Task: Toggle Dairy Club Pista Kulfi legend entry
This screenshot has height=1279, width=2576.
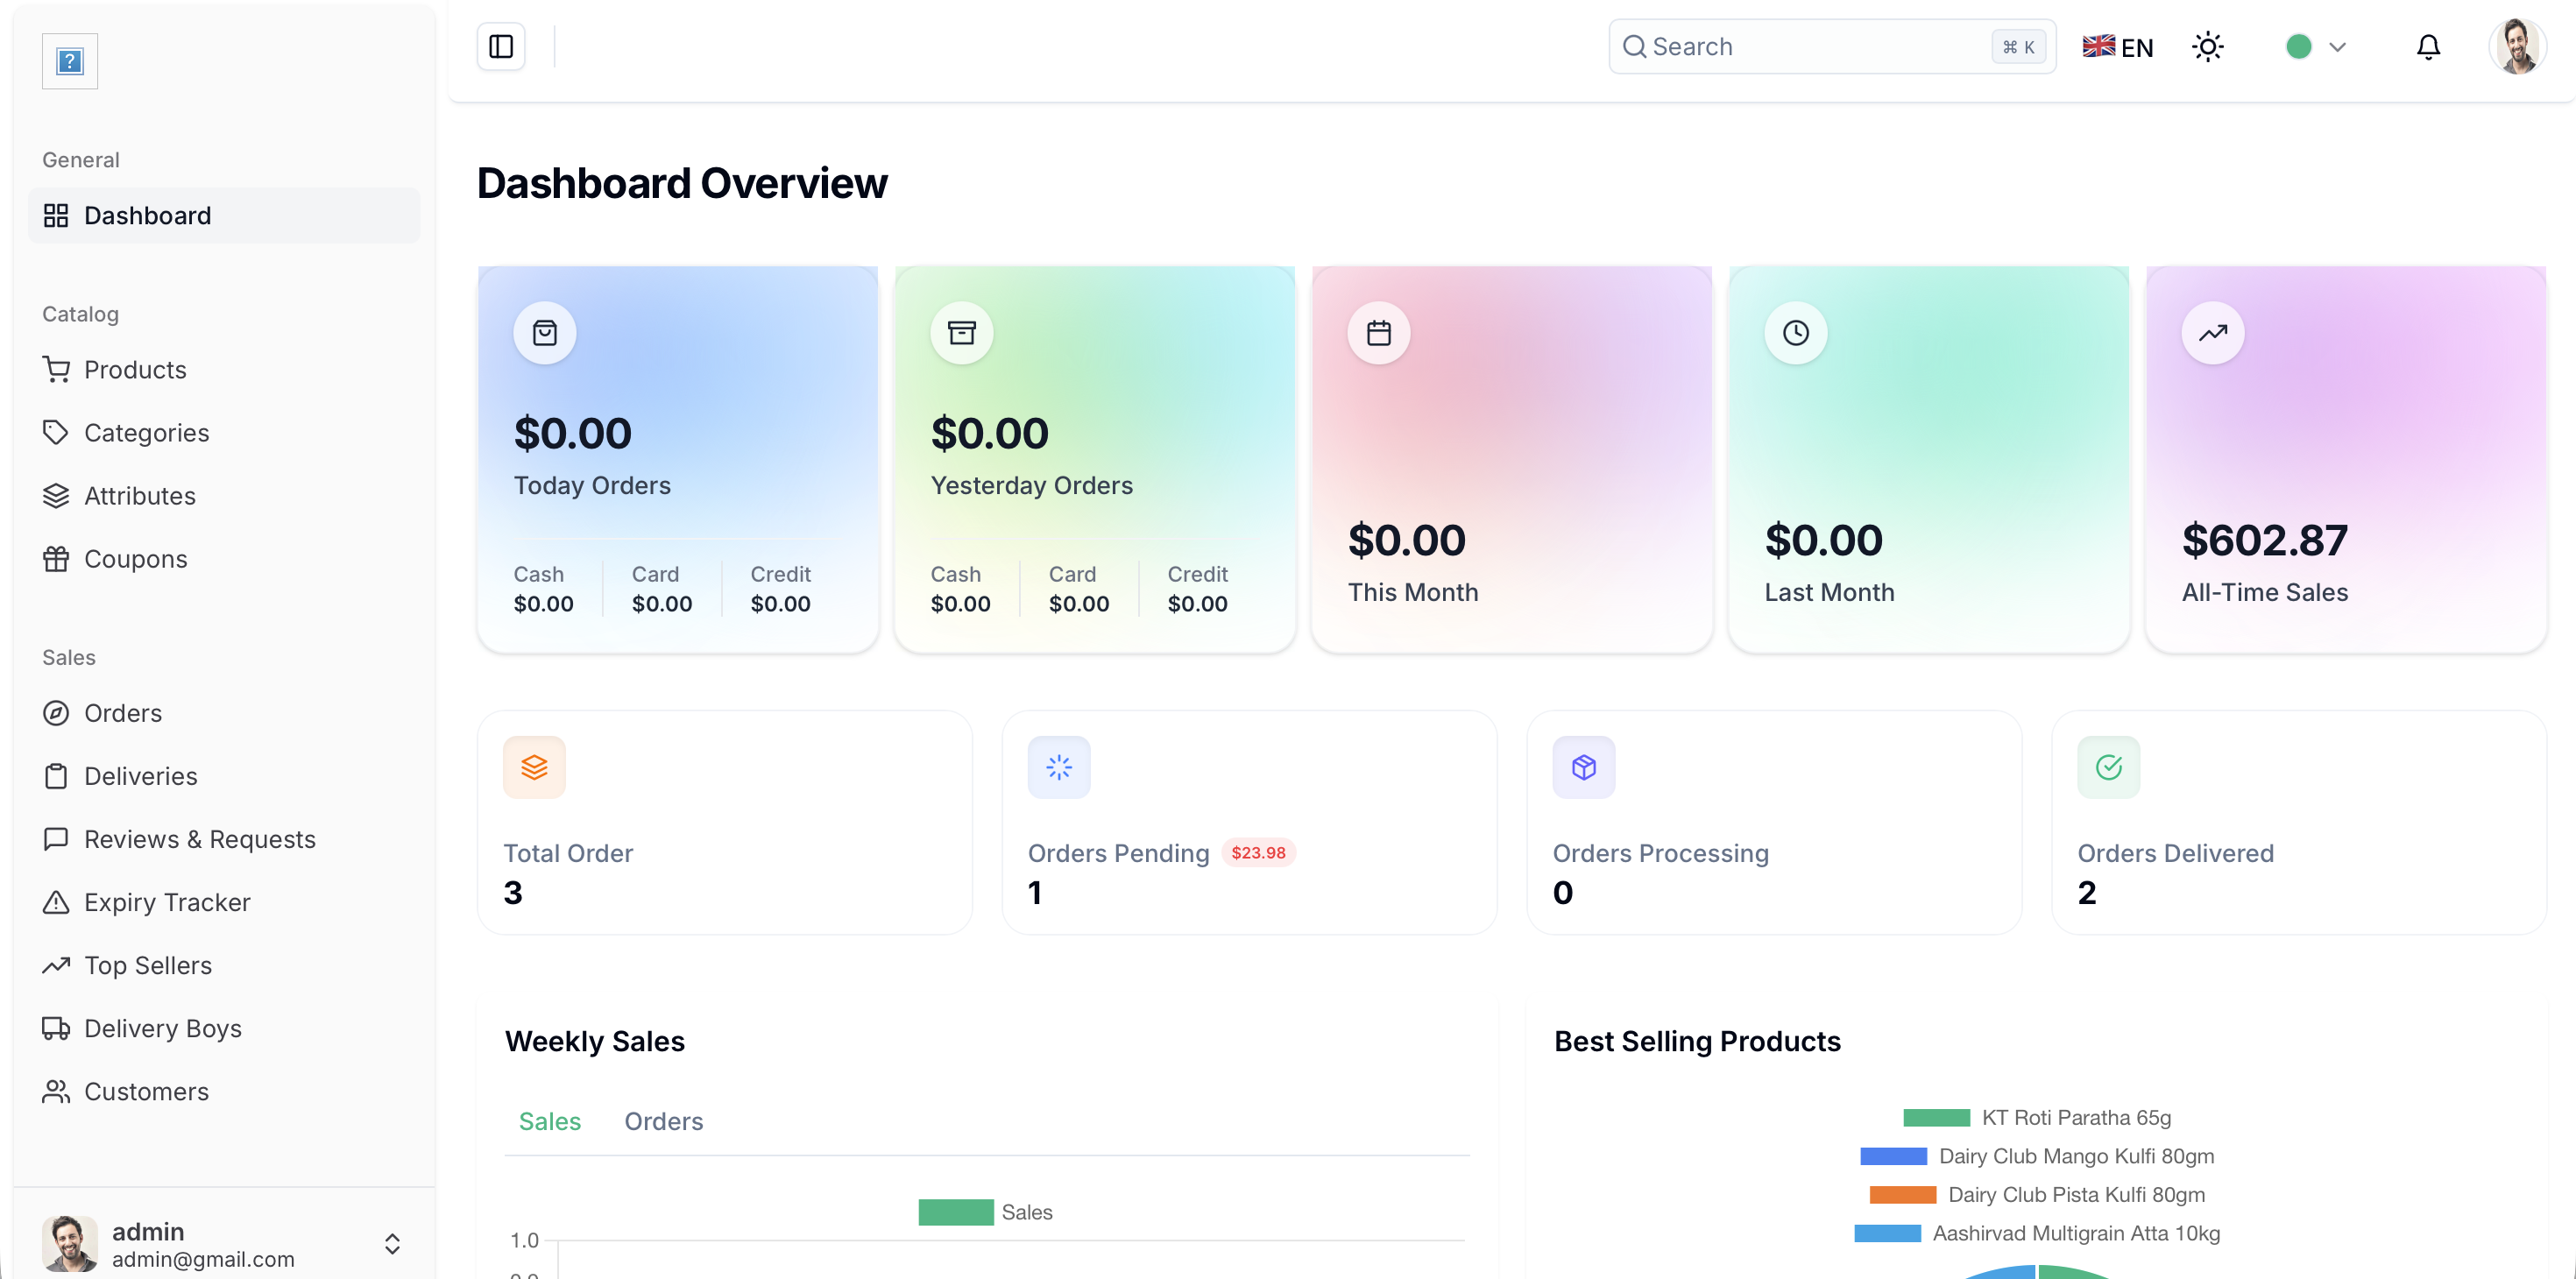Action: pos(2037,1194)
